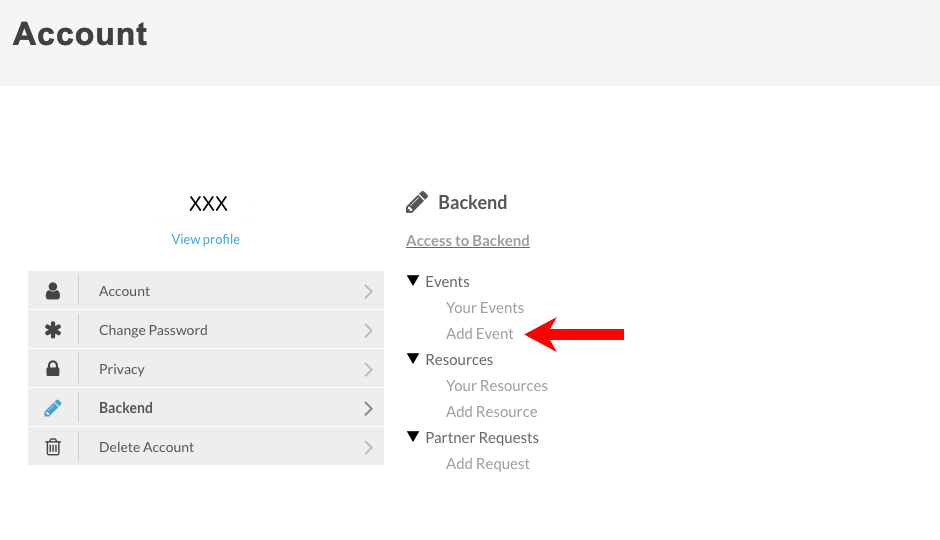Screen dimensions: 940x540
Task: Collapse the Events section triangle
Action: coord(413,281)
